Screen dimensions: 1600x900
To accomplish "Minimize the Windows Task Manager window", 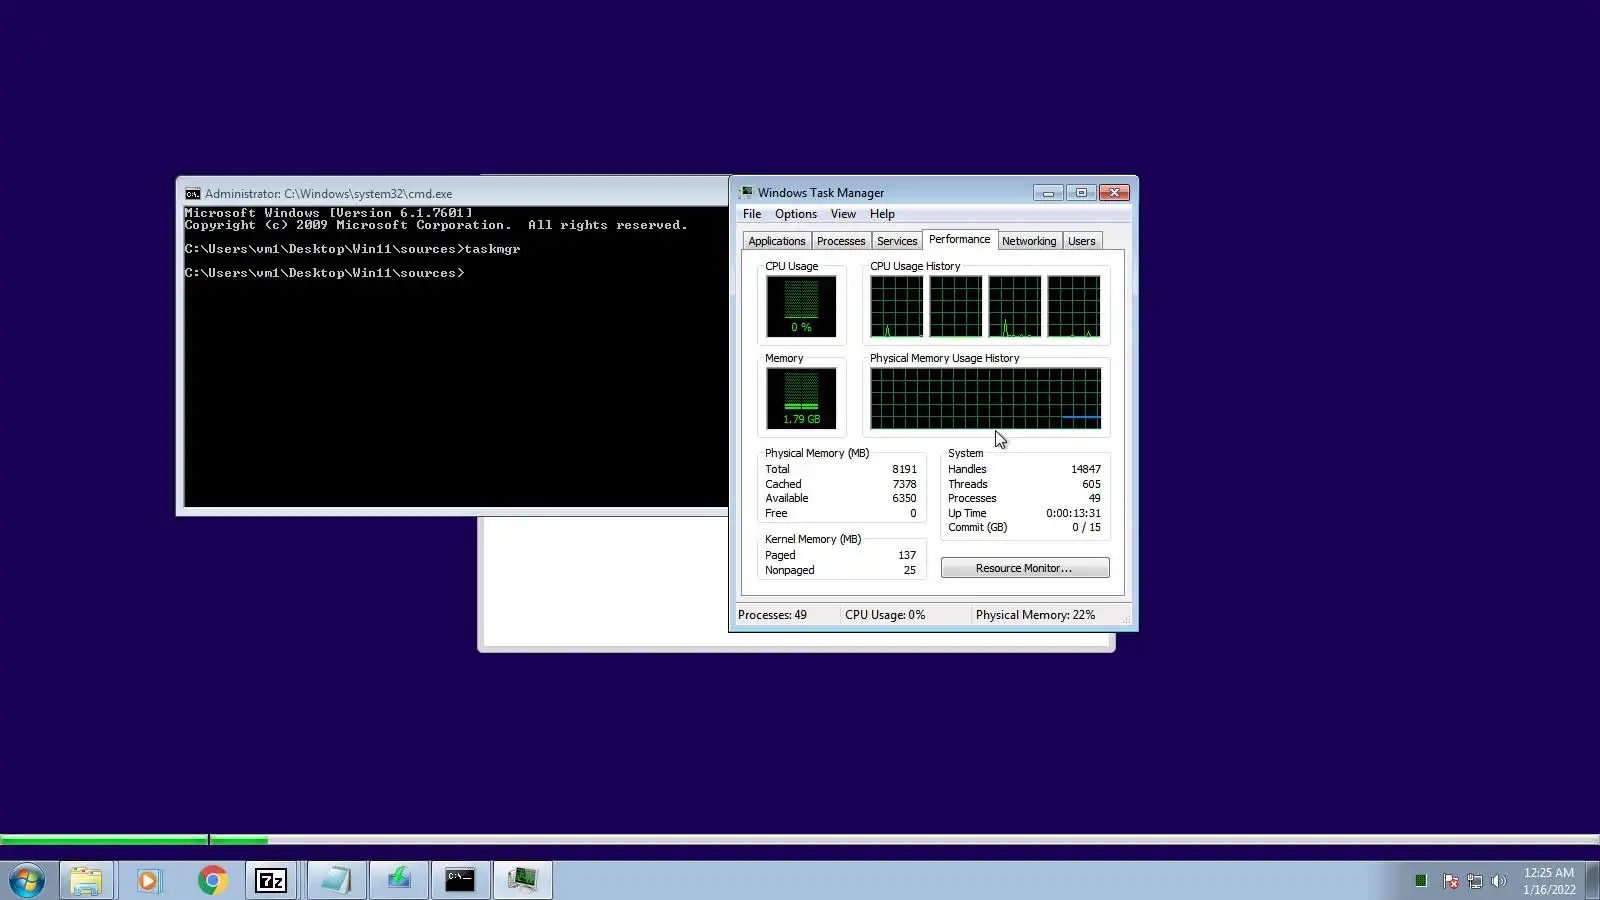I will point(1048,193).
